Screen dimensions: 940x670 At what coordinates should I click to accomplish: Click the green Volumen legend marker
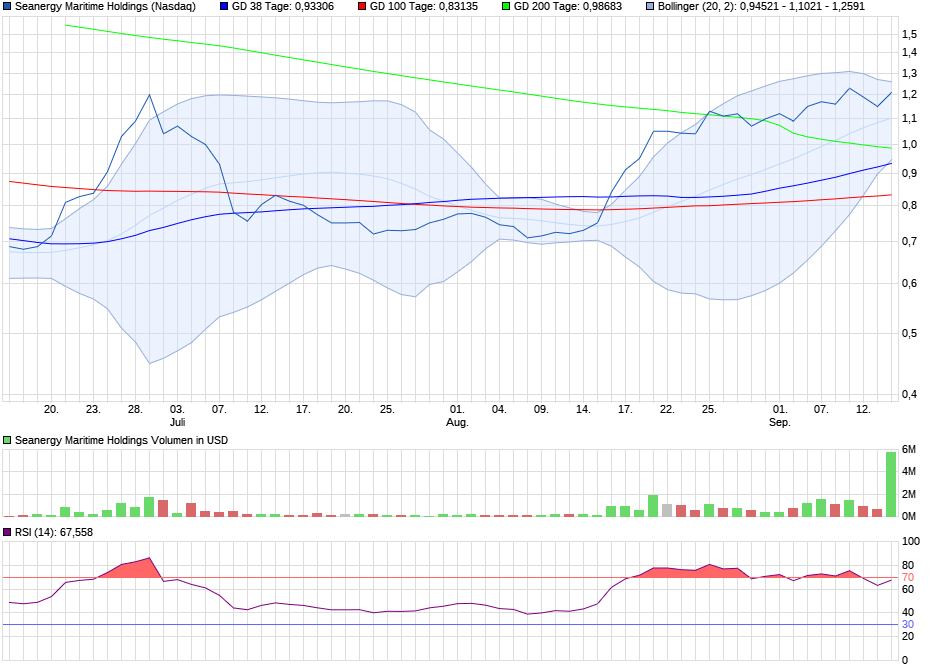tap(6, 438)
